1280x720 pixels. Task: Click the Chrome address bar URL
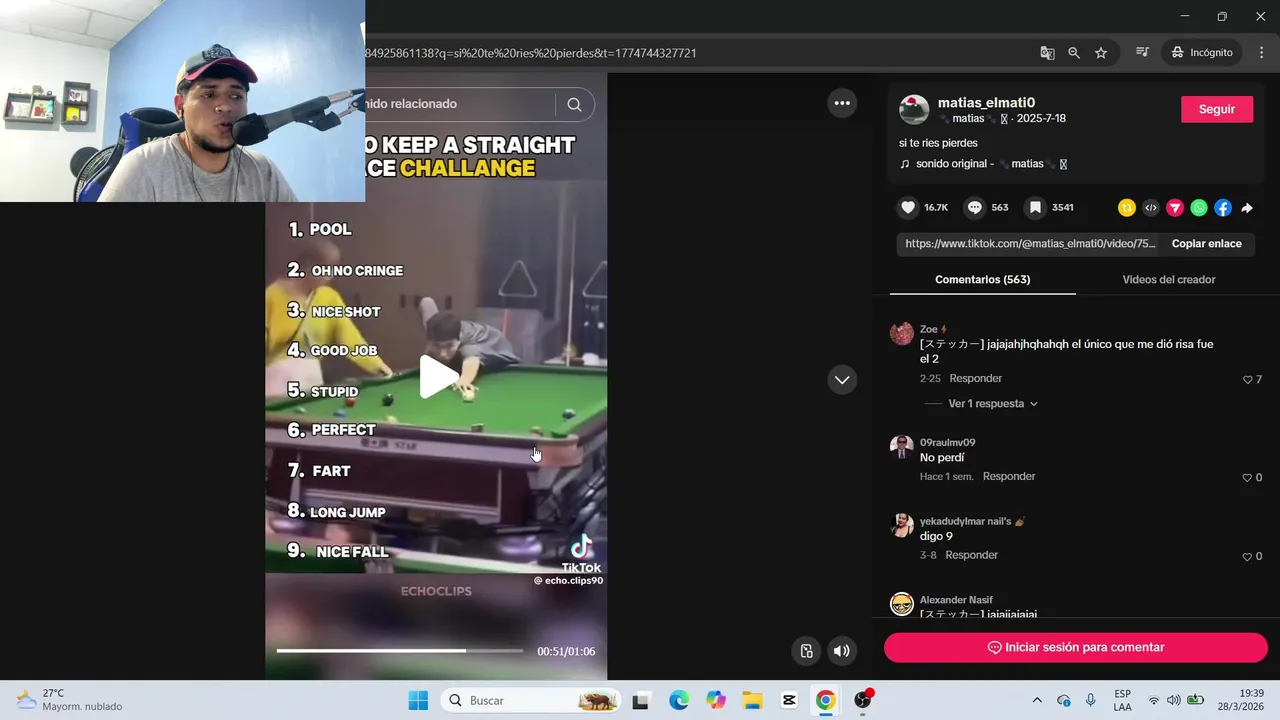[x=530, y=53]
